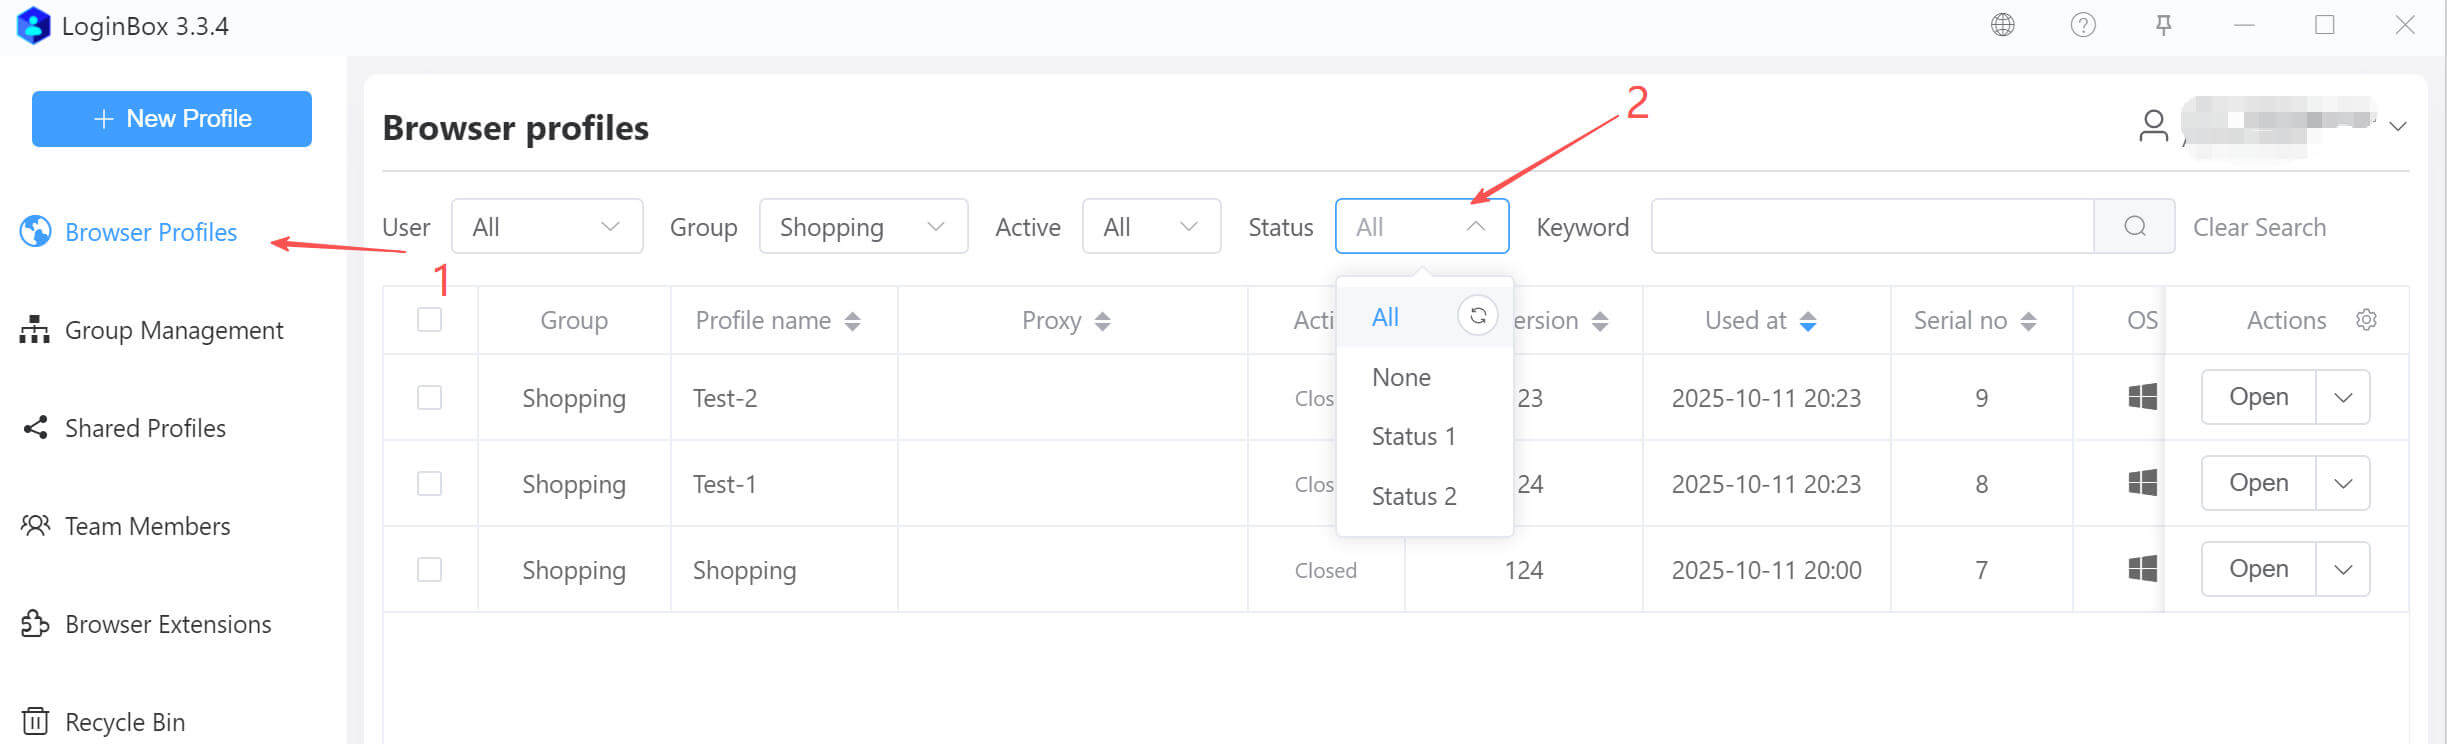Click the keyword search magnifier icon
2447x744 pixels.
2134,227
